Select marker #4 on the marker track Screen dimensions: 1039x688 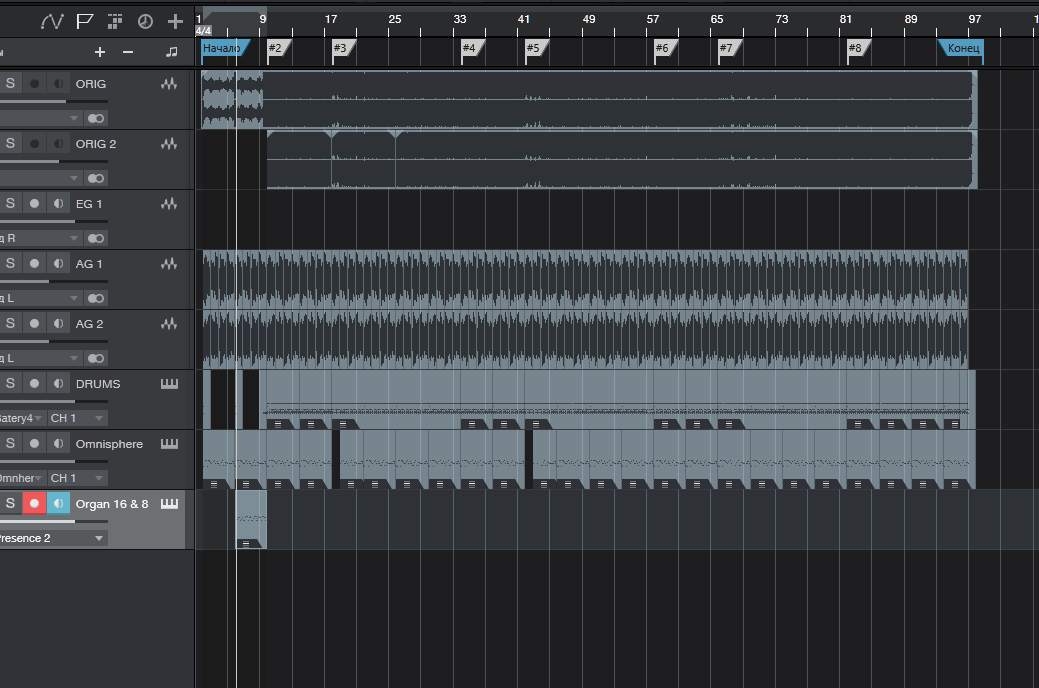click(472, 48)
